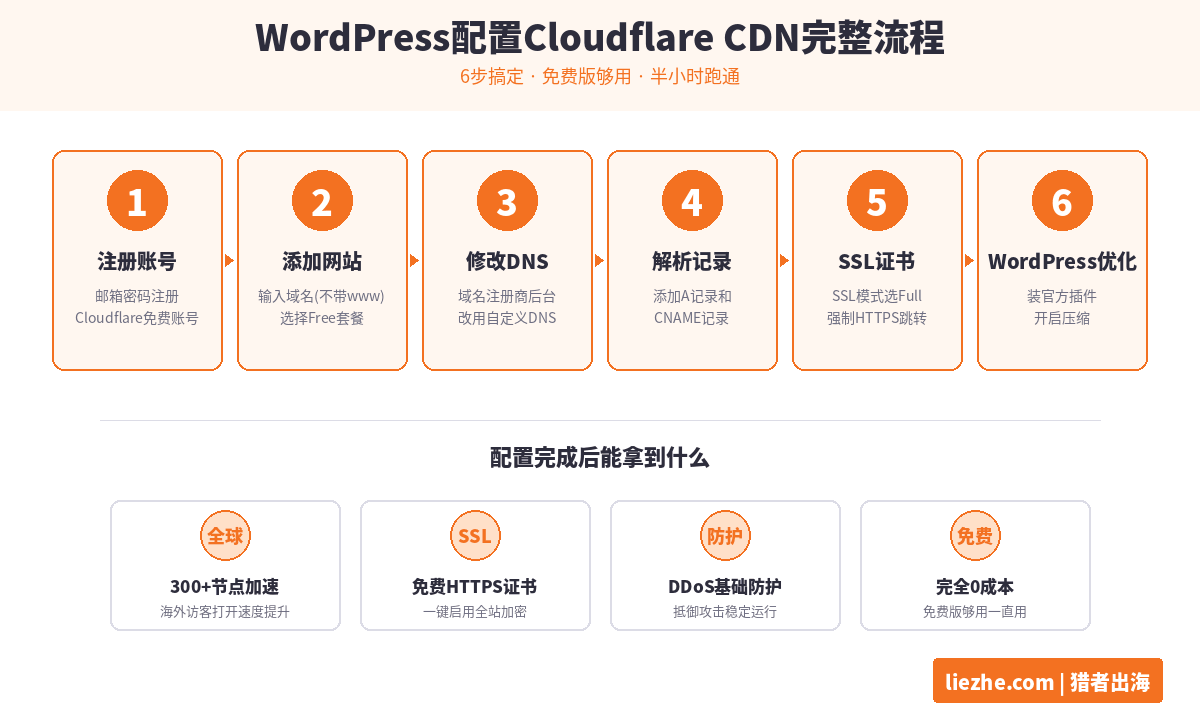Click the orange step 2 circle
The width and height of the screenshot is (1200, 720).
pyautogui.click(x=322, y=201)
